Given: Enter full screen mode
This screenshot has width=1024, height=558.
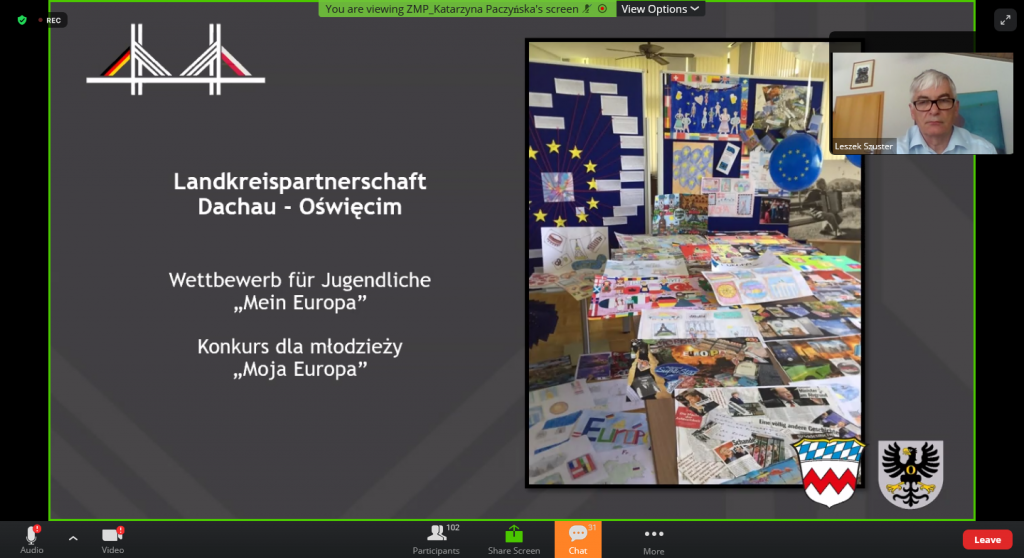Looking at the screenshot, I should tap(1005, 20).
